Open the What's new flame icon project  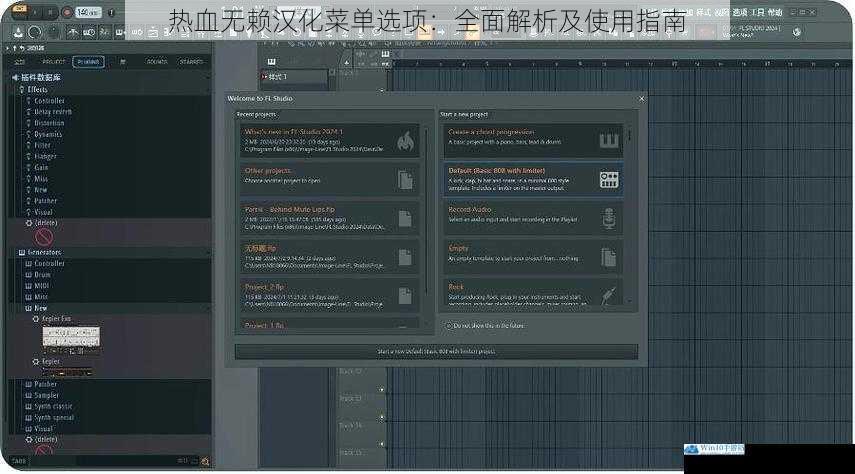click(x=329, y=141)
